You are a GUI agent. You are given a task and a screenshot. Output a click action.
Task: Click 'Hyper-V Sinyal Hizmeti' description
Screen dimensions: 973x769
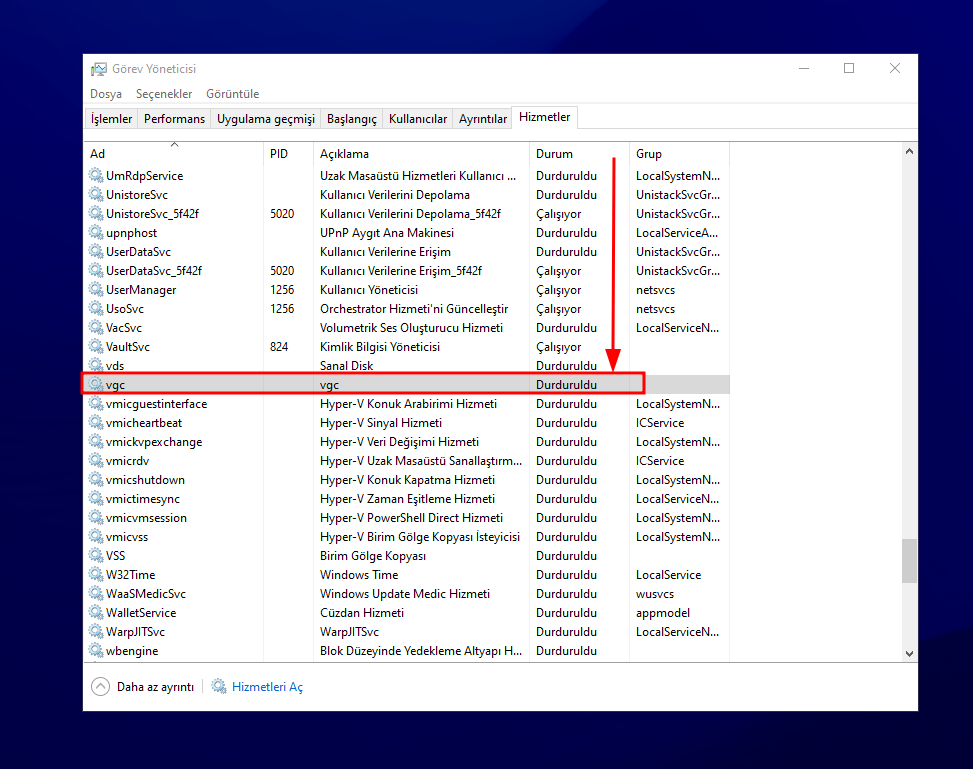click(x=381, y=423)
